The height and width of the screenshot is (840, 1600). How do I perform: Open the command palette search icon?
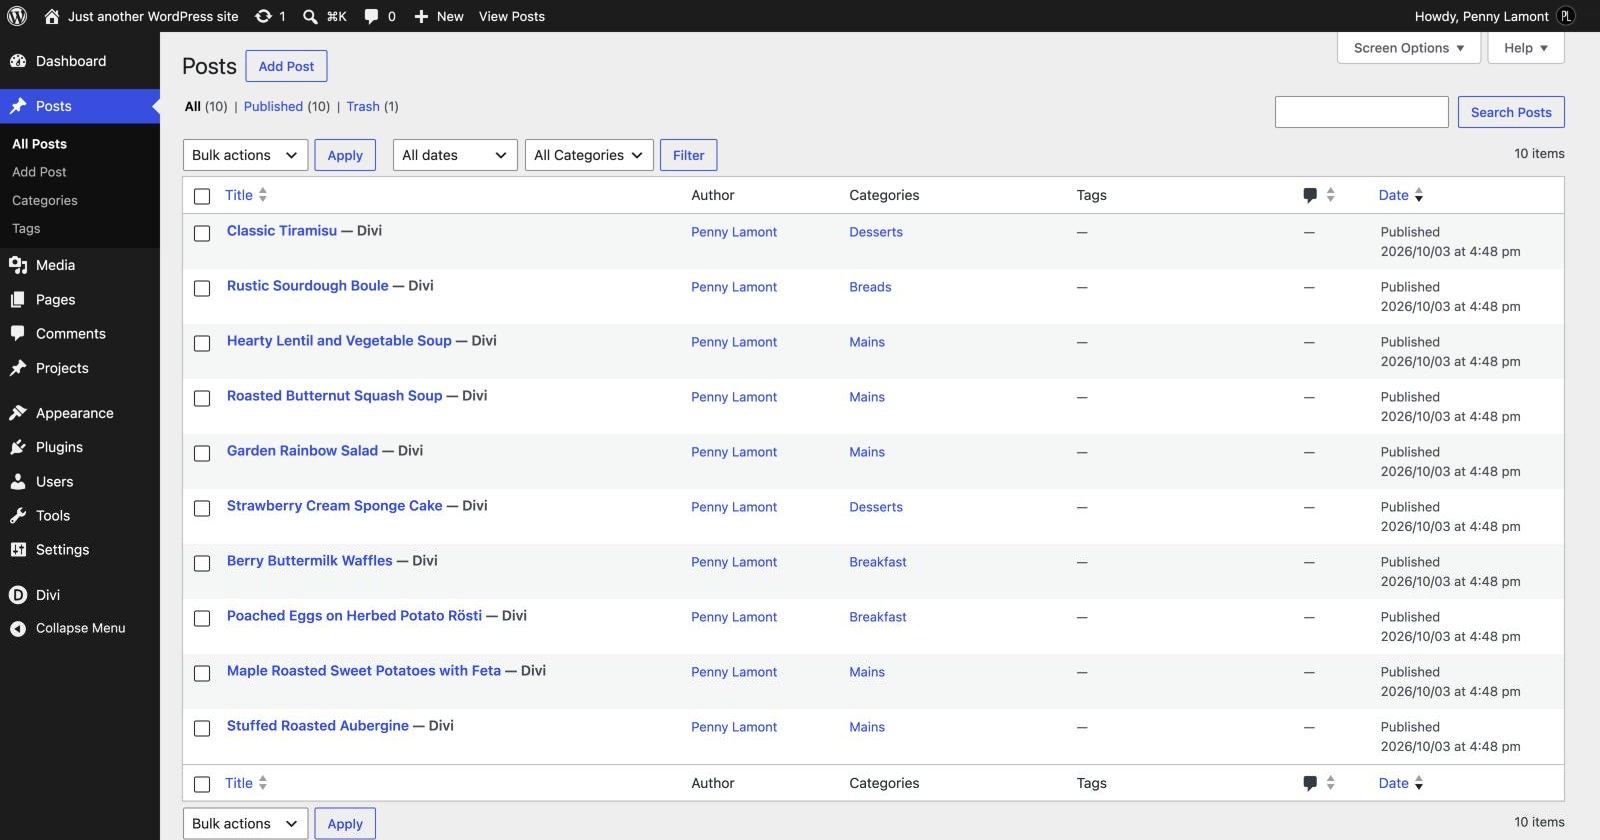[x=310, y=16]
